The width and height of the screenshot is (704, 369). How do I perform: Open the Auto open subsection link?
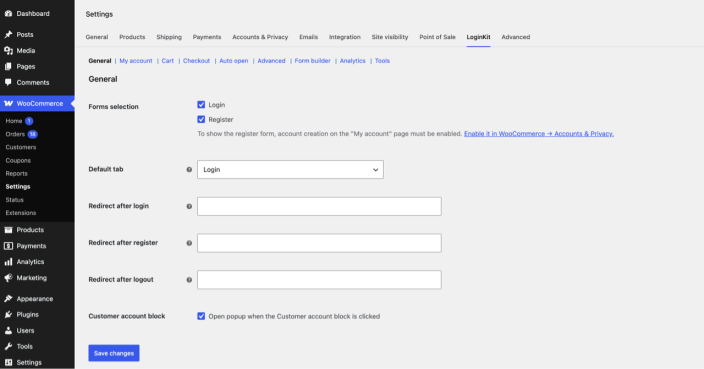(x=233, y=61)
